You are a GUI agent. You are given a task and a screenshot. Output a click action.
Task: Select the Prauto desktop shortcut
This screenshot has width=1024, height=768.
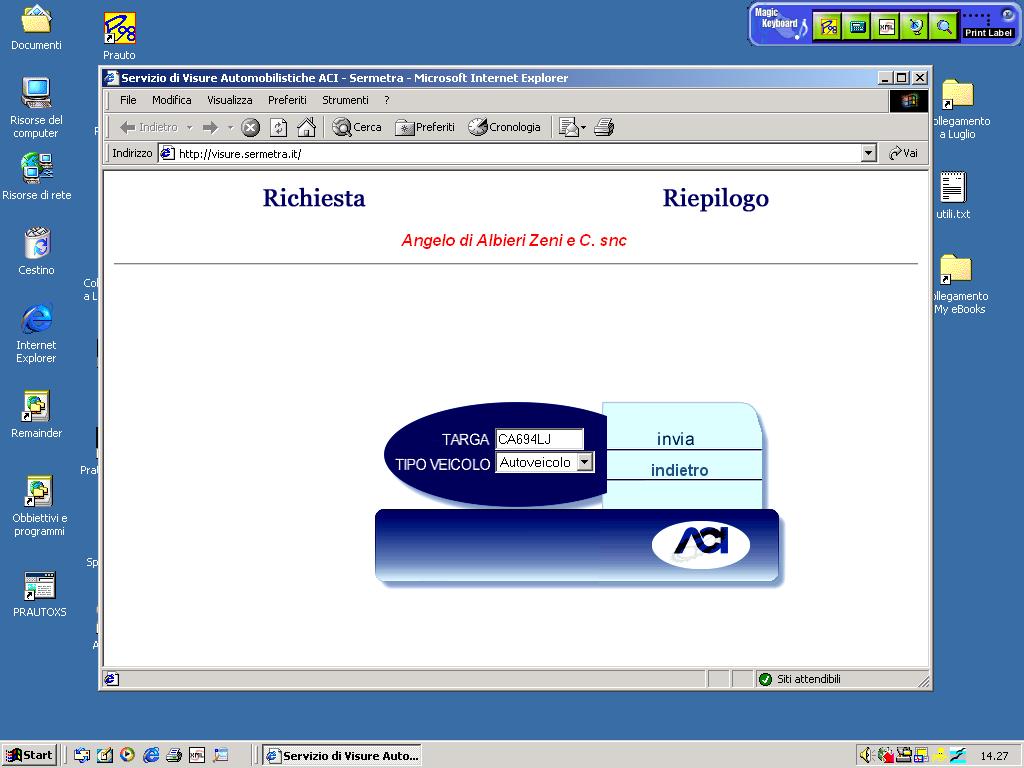120,37
